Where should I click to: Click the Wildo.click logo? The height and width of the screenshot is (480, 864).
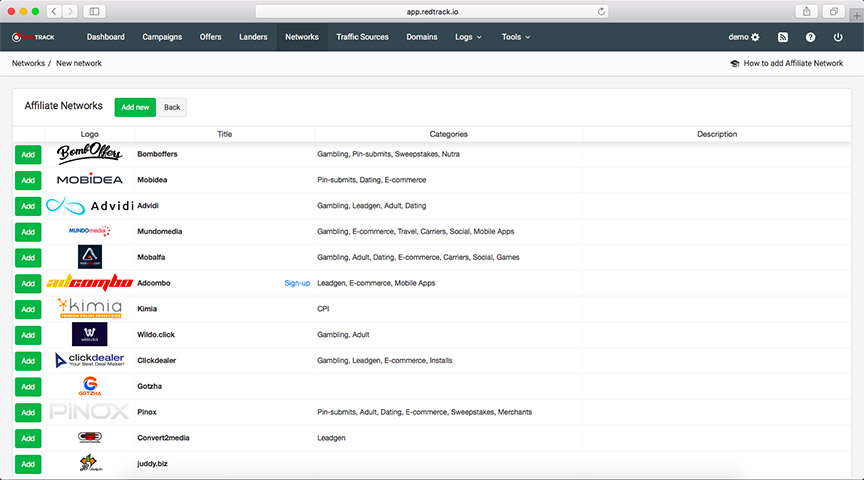(89, 334)
